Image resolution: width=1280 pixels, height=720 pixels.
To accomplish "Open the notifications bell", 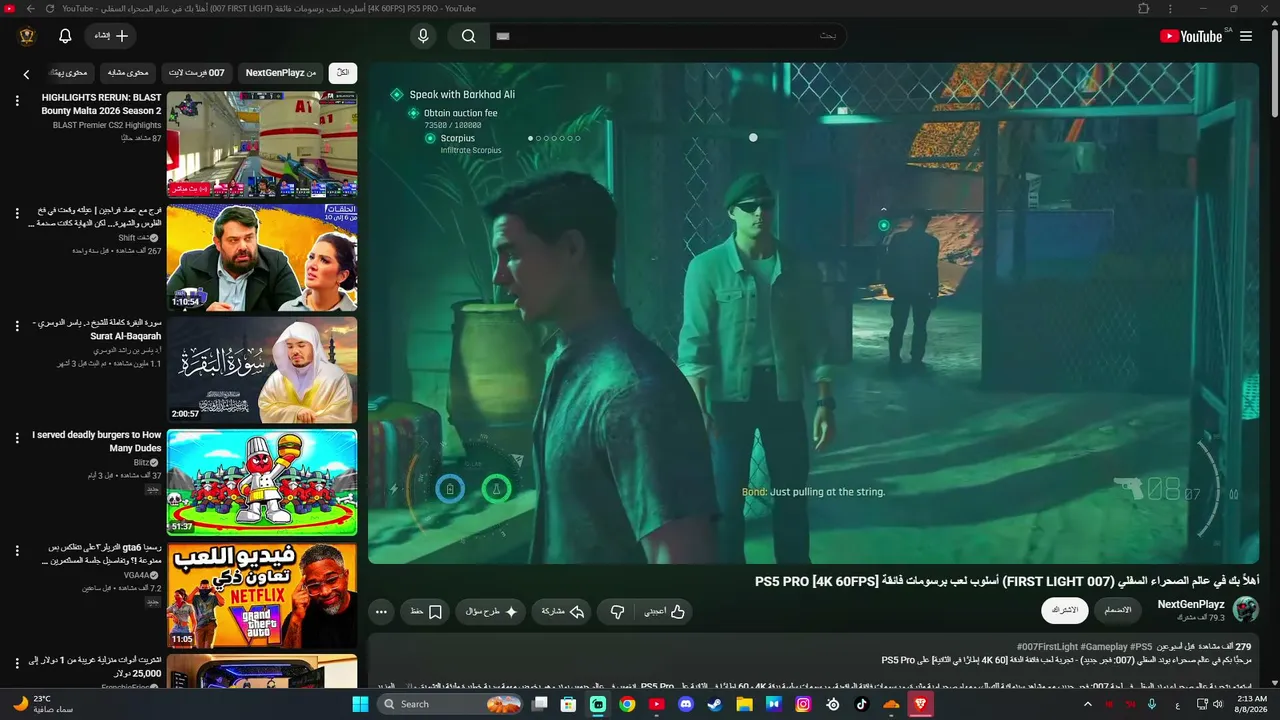I will [65, 36].
